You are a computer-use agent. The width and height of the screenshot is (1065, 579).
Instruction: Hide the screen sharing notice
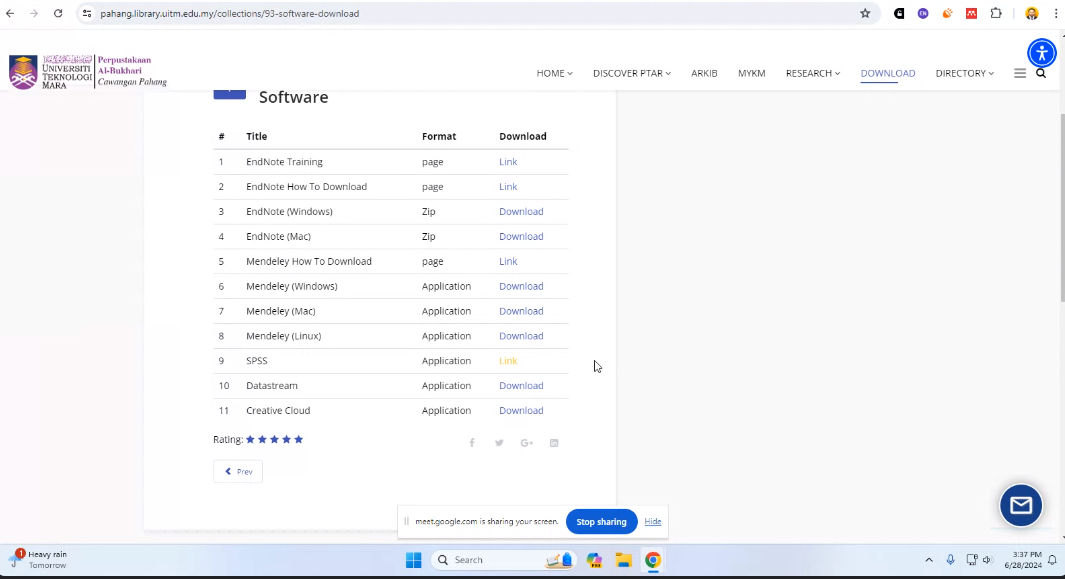tap(653, 521)
